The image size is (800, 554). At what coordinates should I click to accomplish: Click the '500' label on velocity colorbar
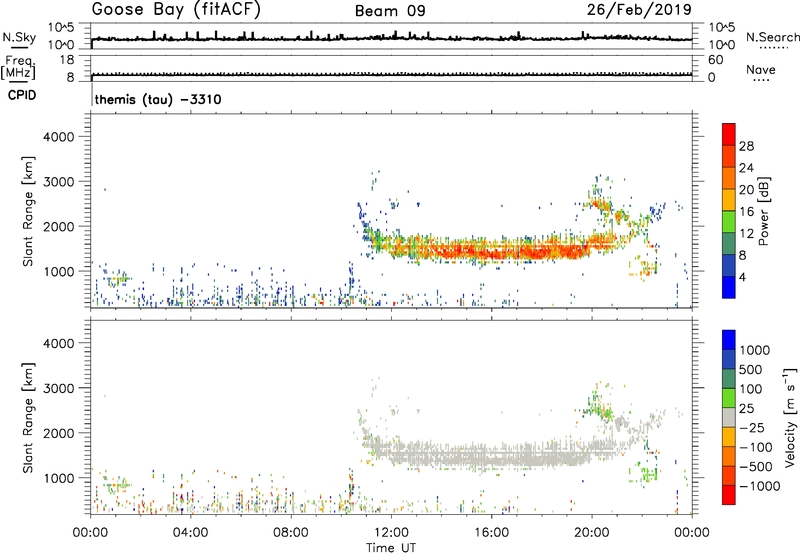[x=751, y=370]
